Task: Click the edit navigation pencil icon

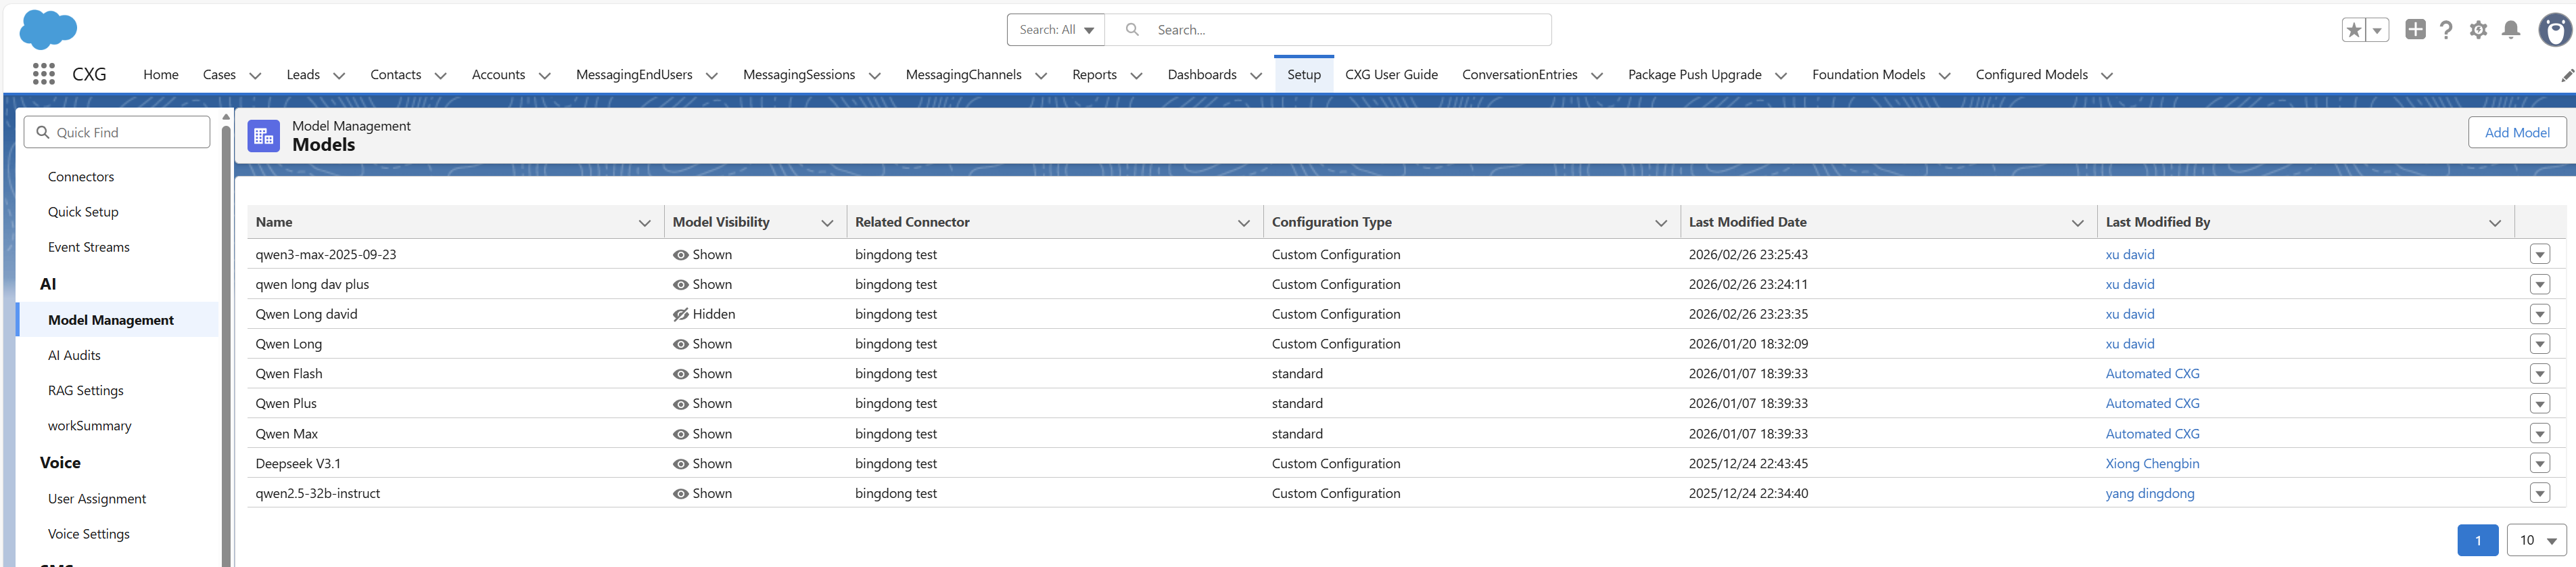Action: (x=2566, y=75)
